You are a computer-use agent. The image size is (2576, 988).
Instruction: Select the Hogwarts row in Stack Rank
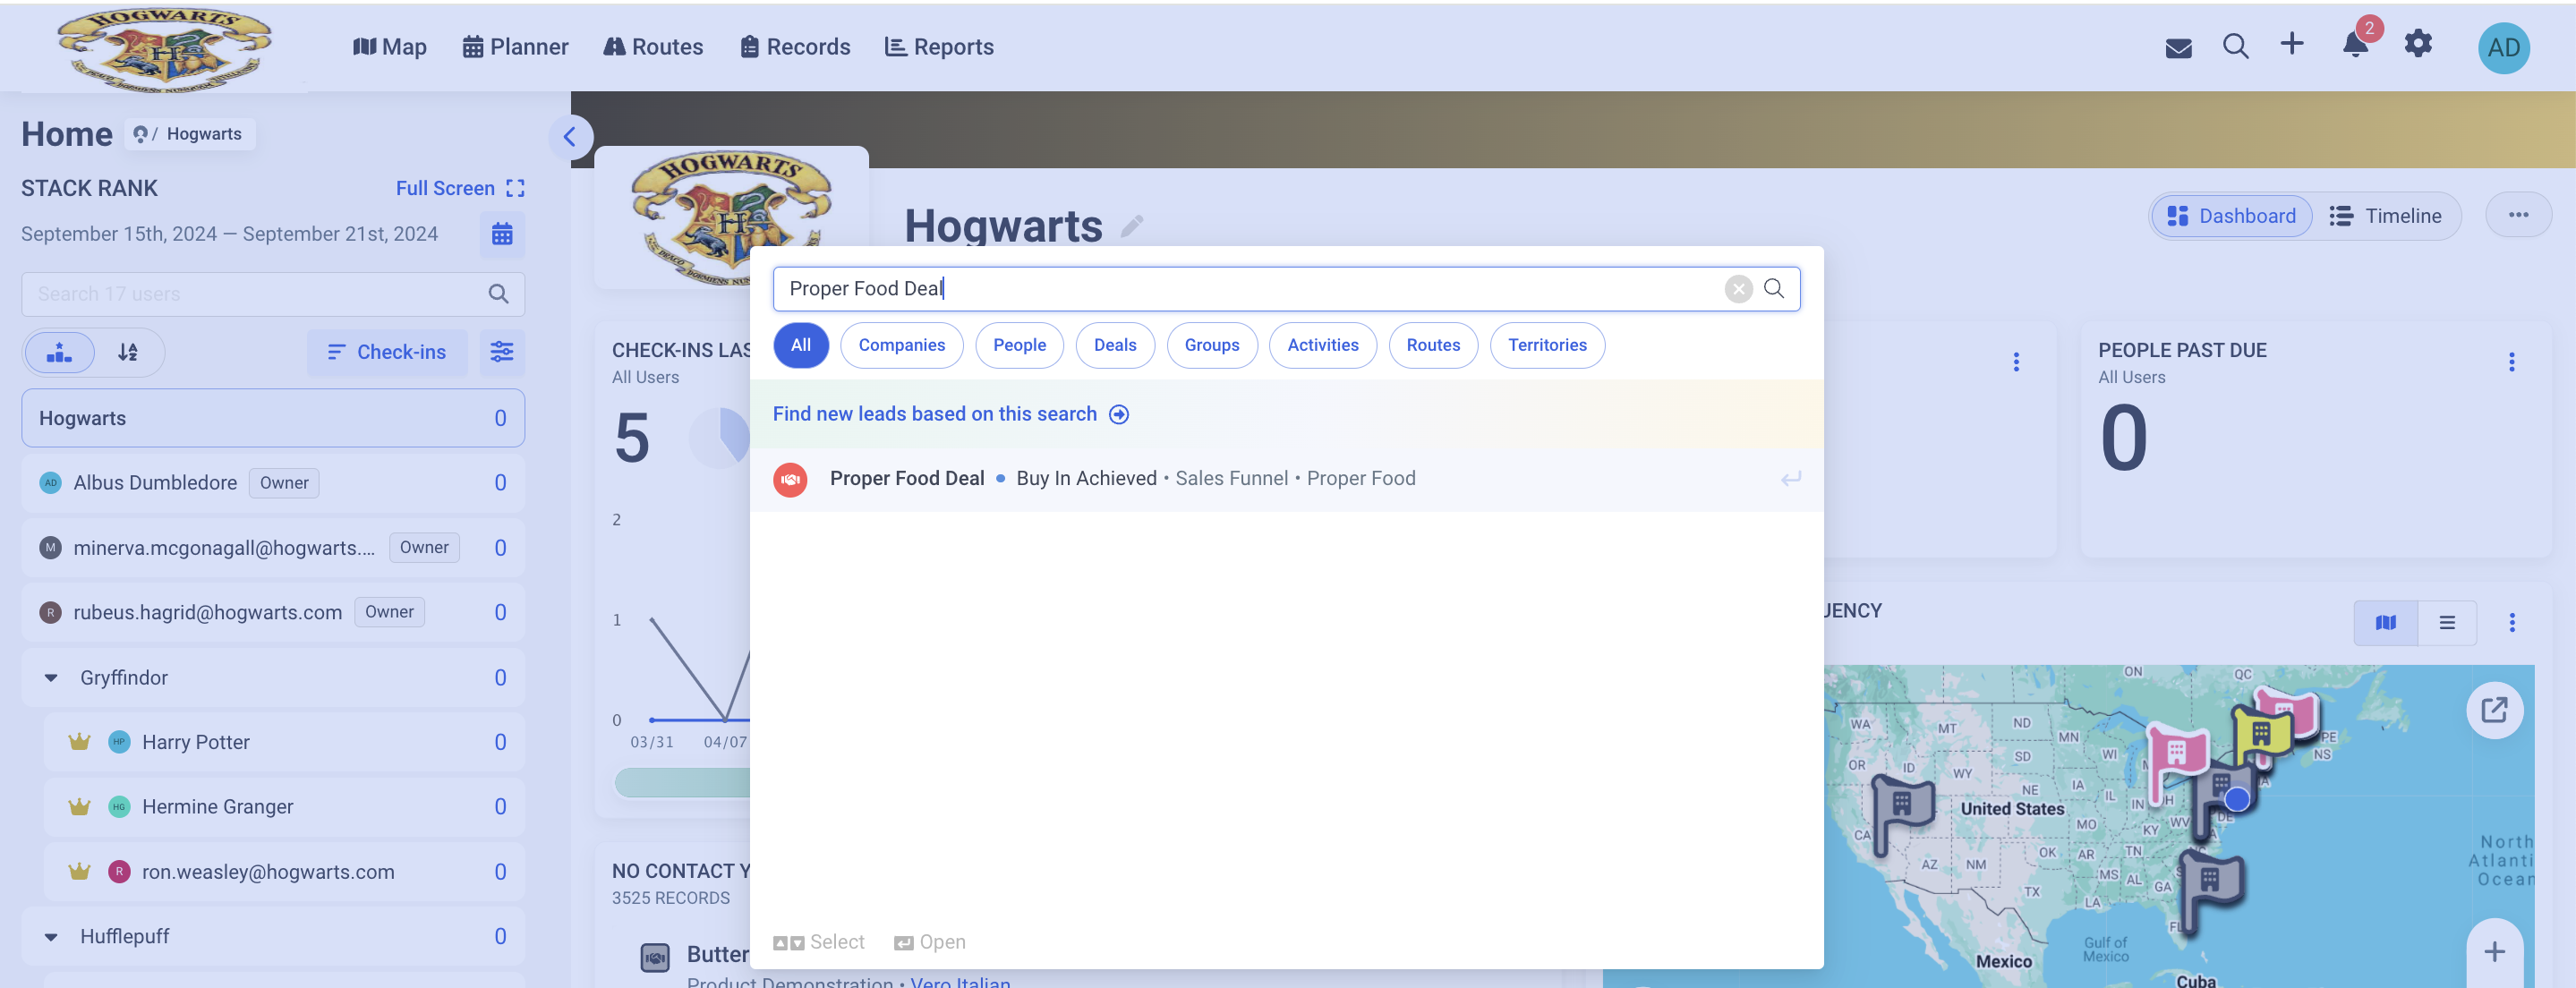273,418
